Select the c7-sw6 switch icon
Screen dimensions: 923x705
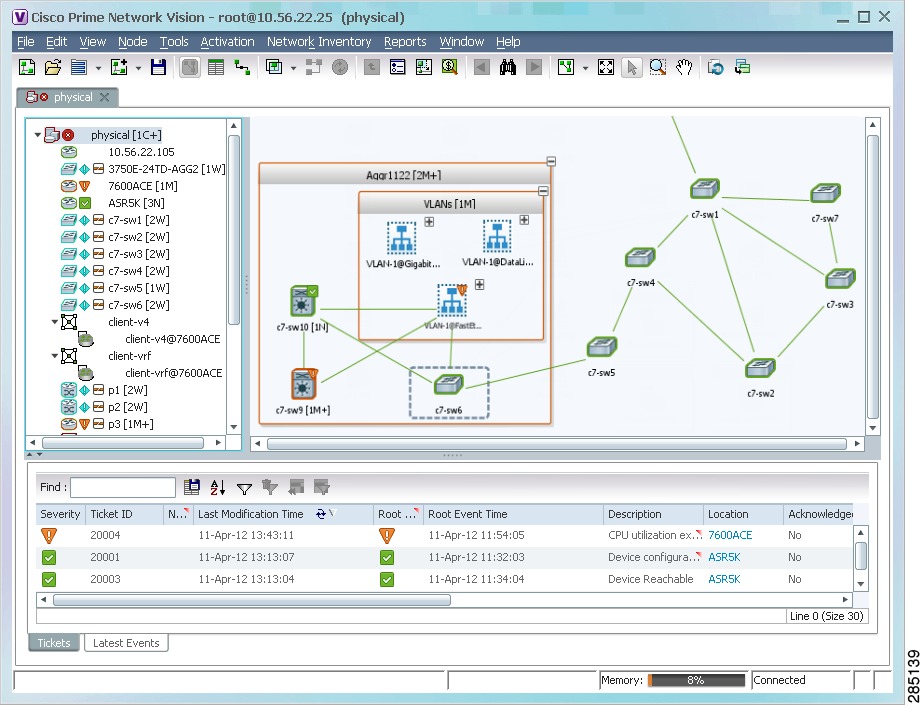tap(449, 384)
